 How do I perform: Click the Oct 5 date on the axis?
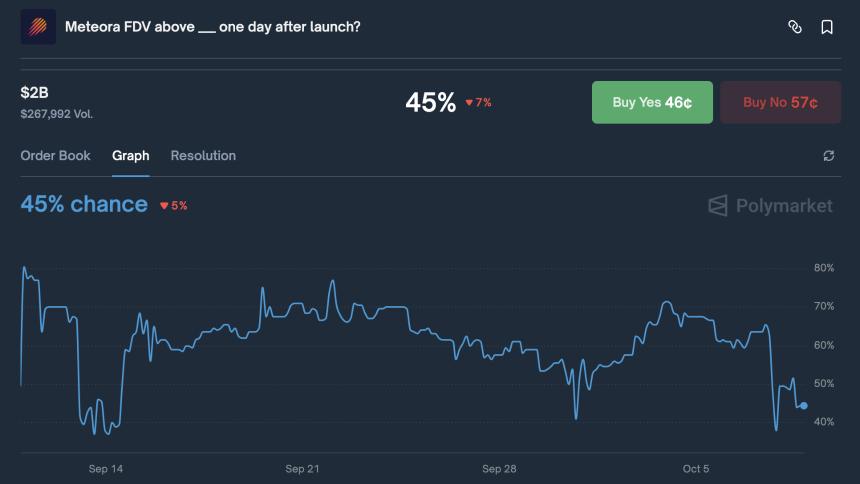[696, 469]
